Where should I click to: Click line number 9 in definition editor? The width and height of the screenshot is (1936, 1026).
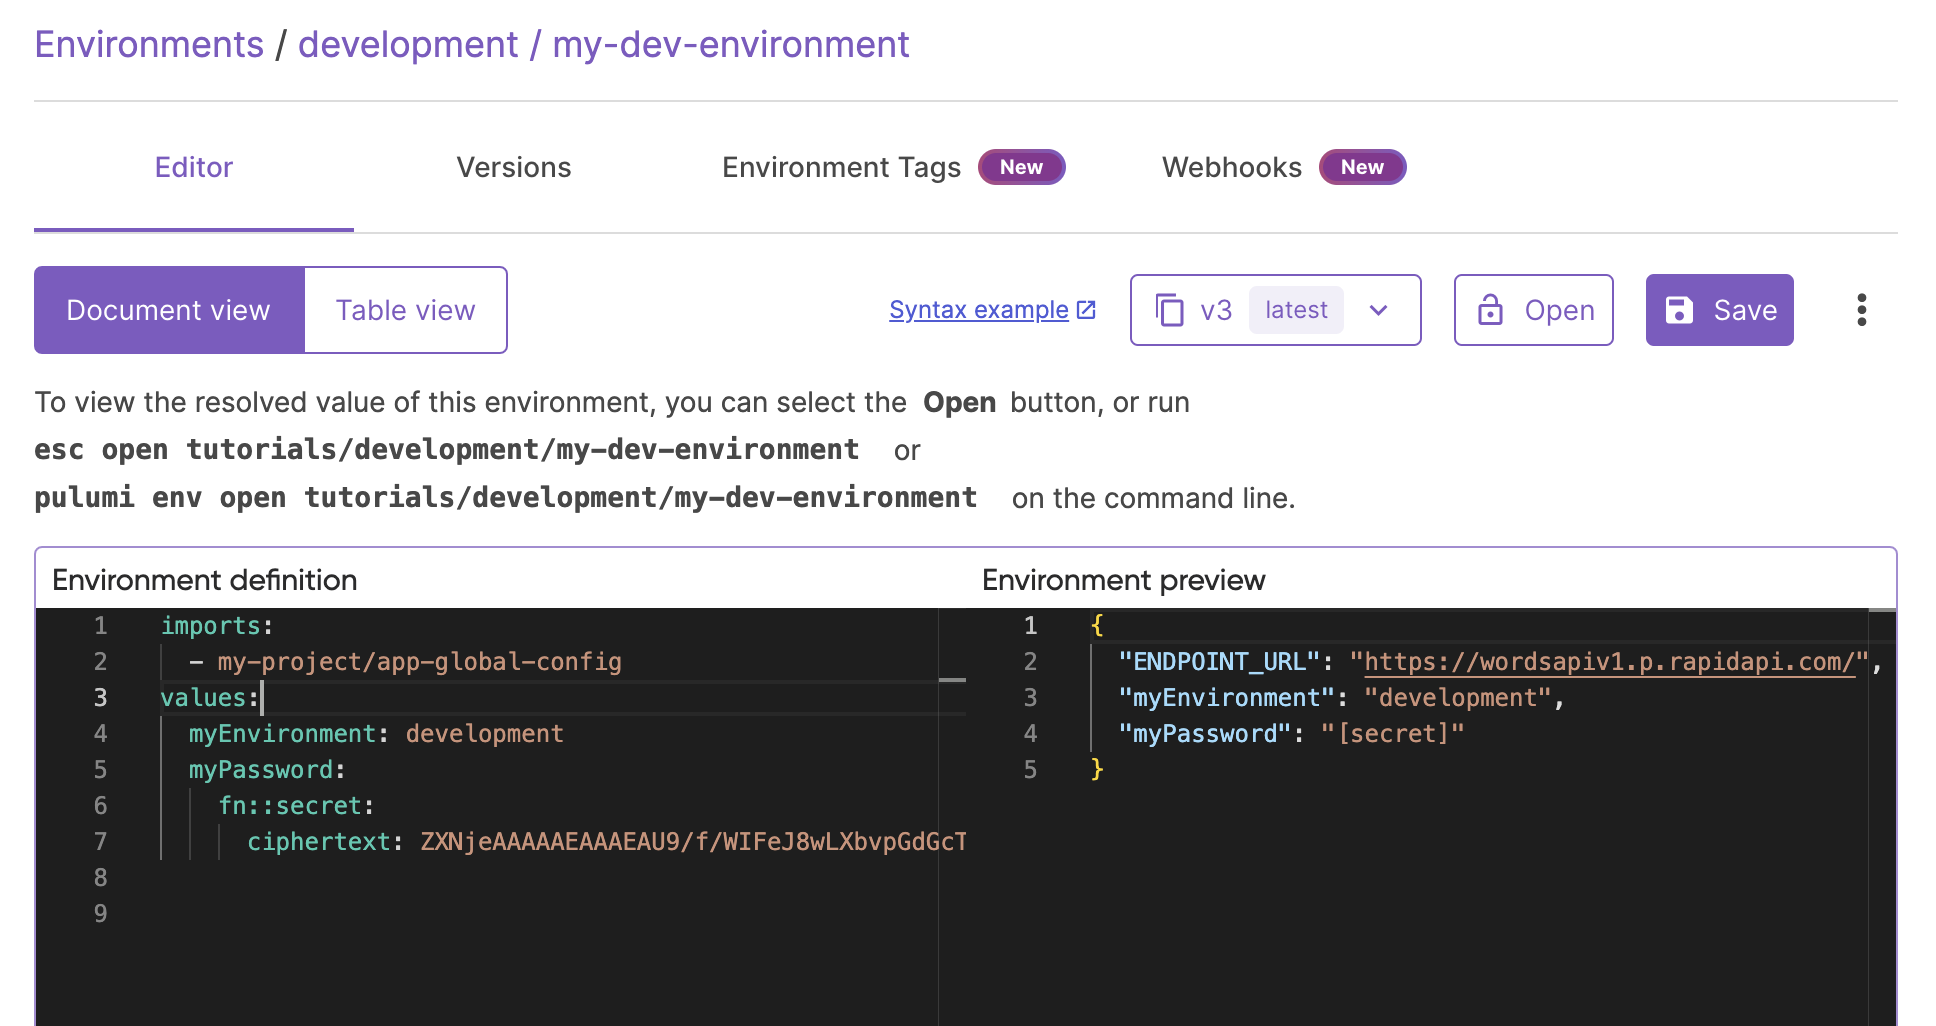point(100,914)
